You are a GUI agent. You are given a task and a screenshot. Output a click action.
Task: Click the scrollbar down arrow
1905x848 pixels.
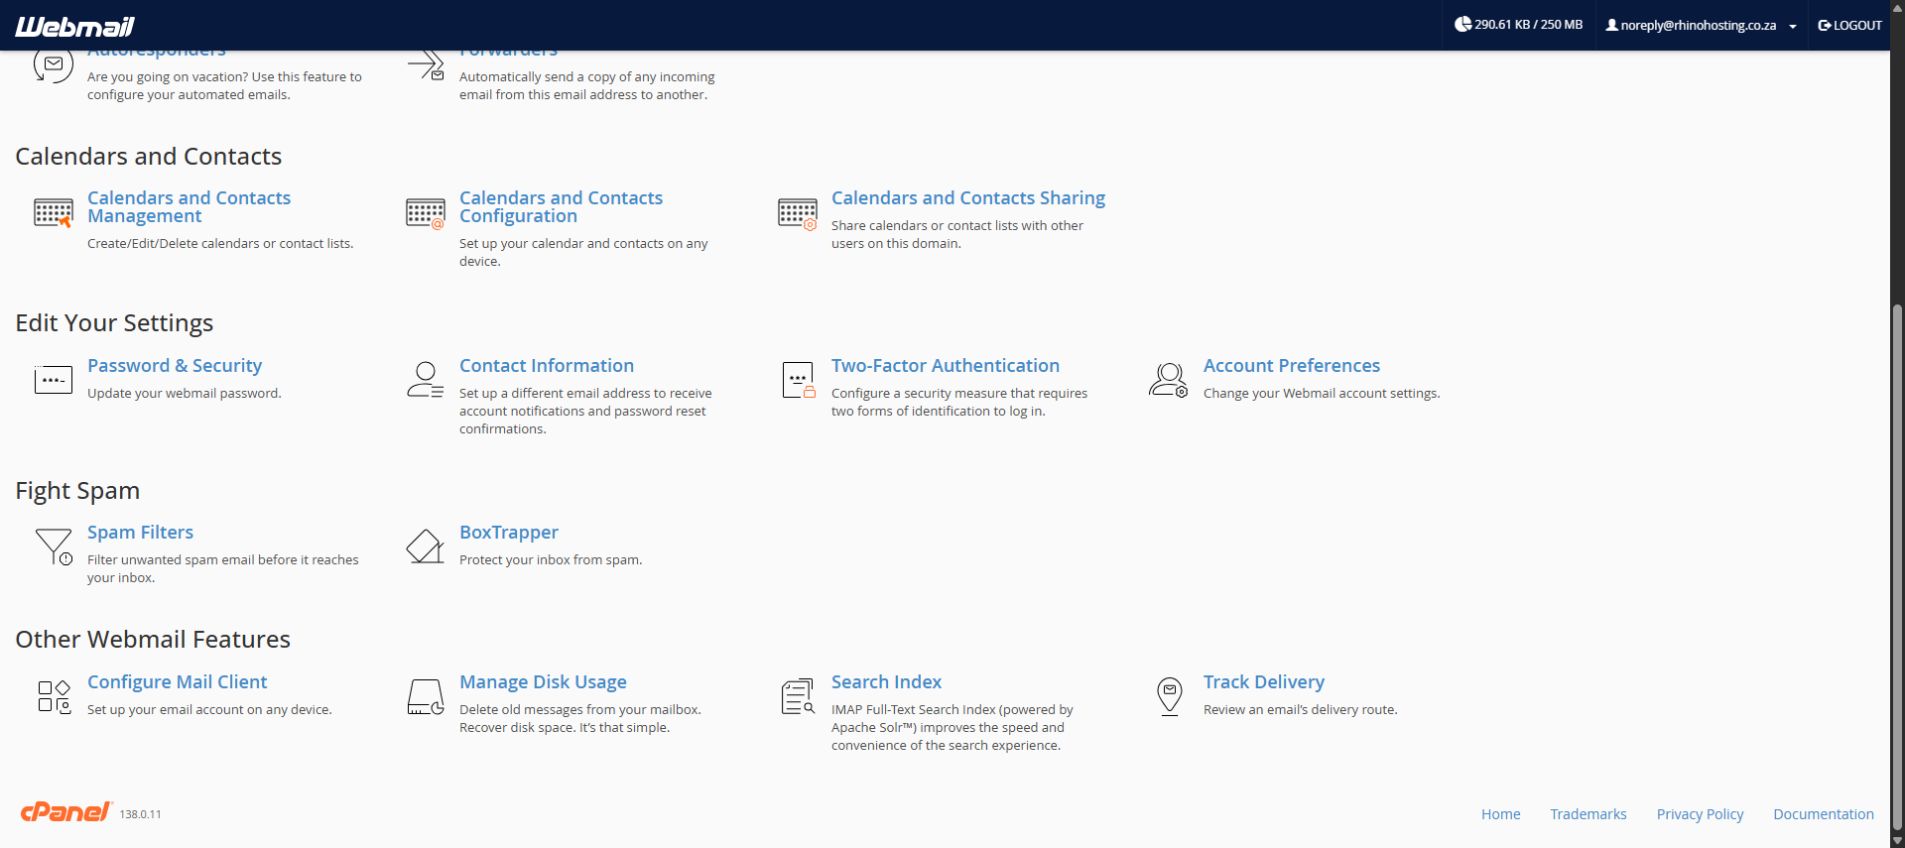1897,840
